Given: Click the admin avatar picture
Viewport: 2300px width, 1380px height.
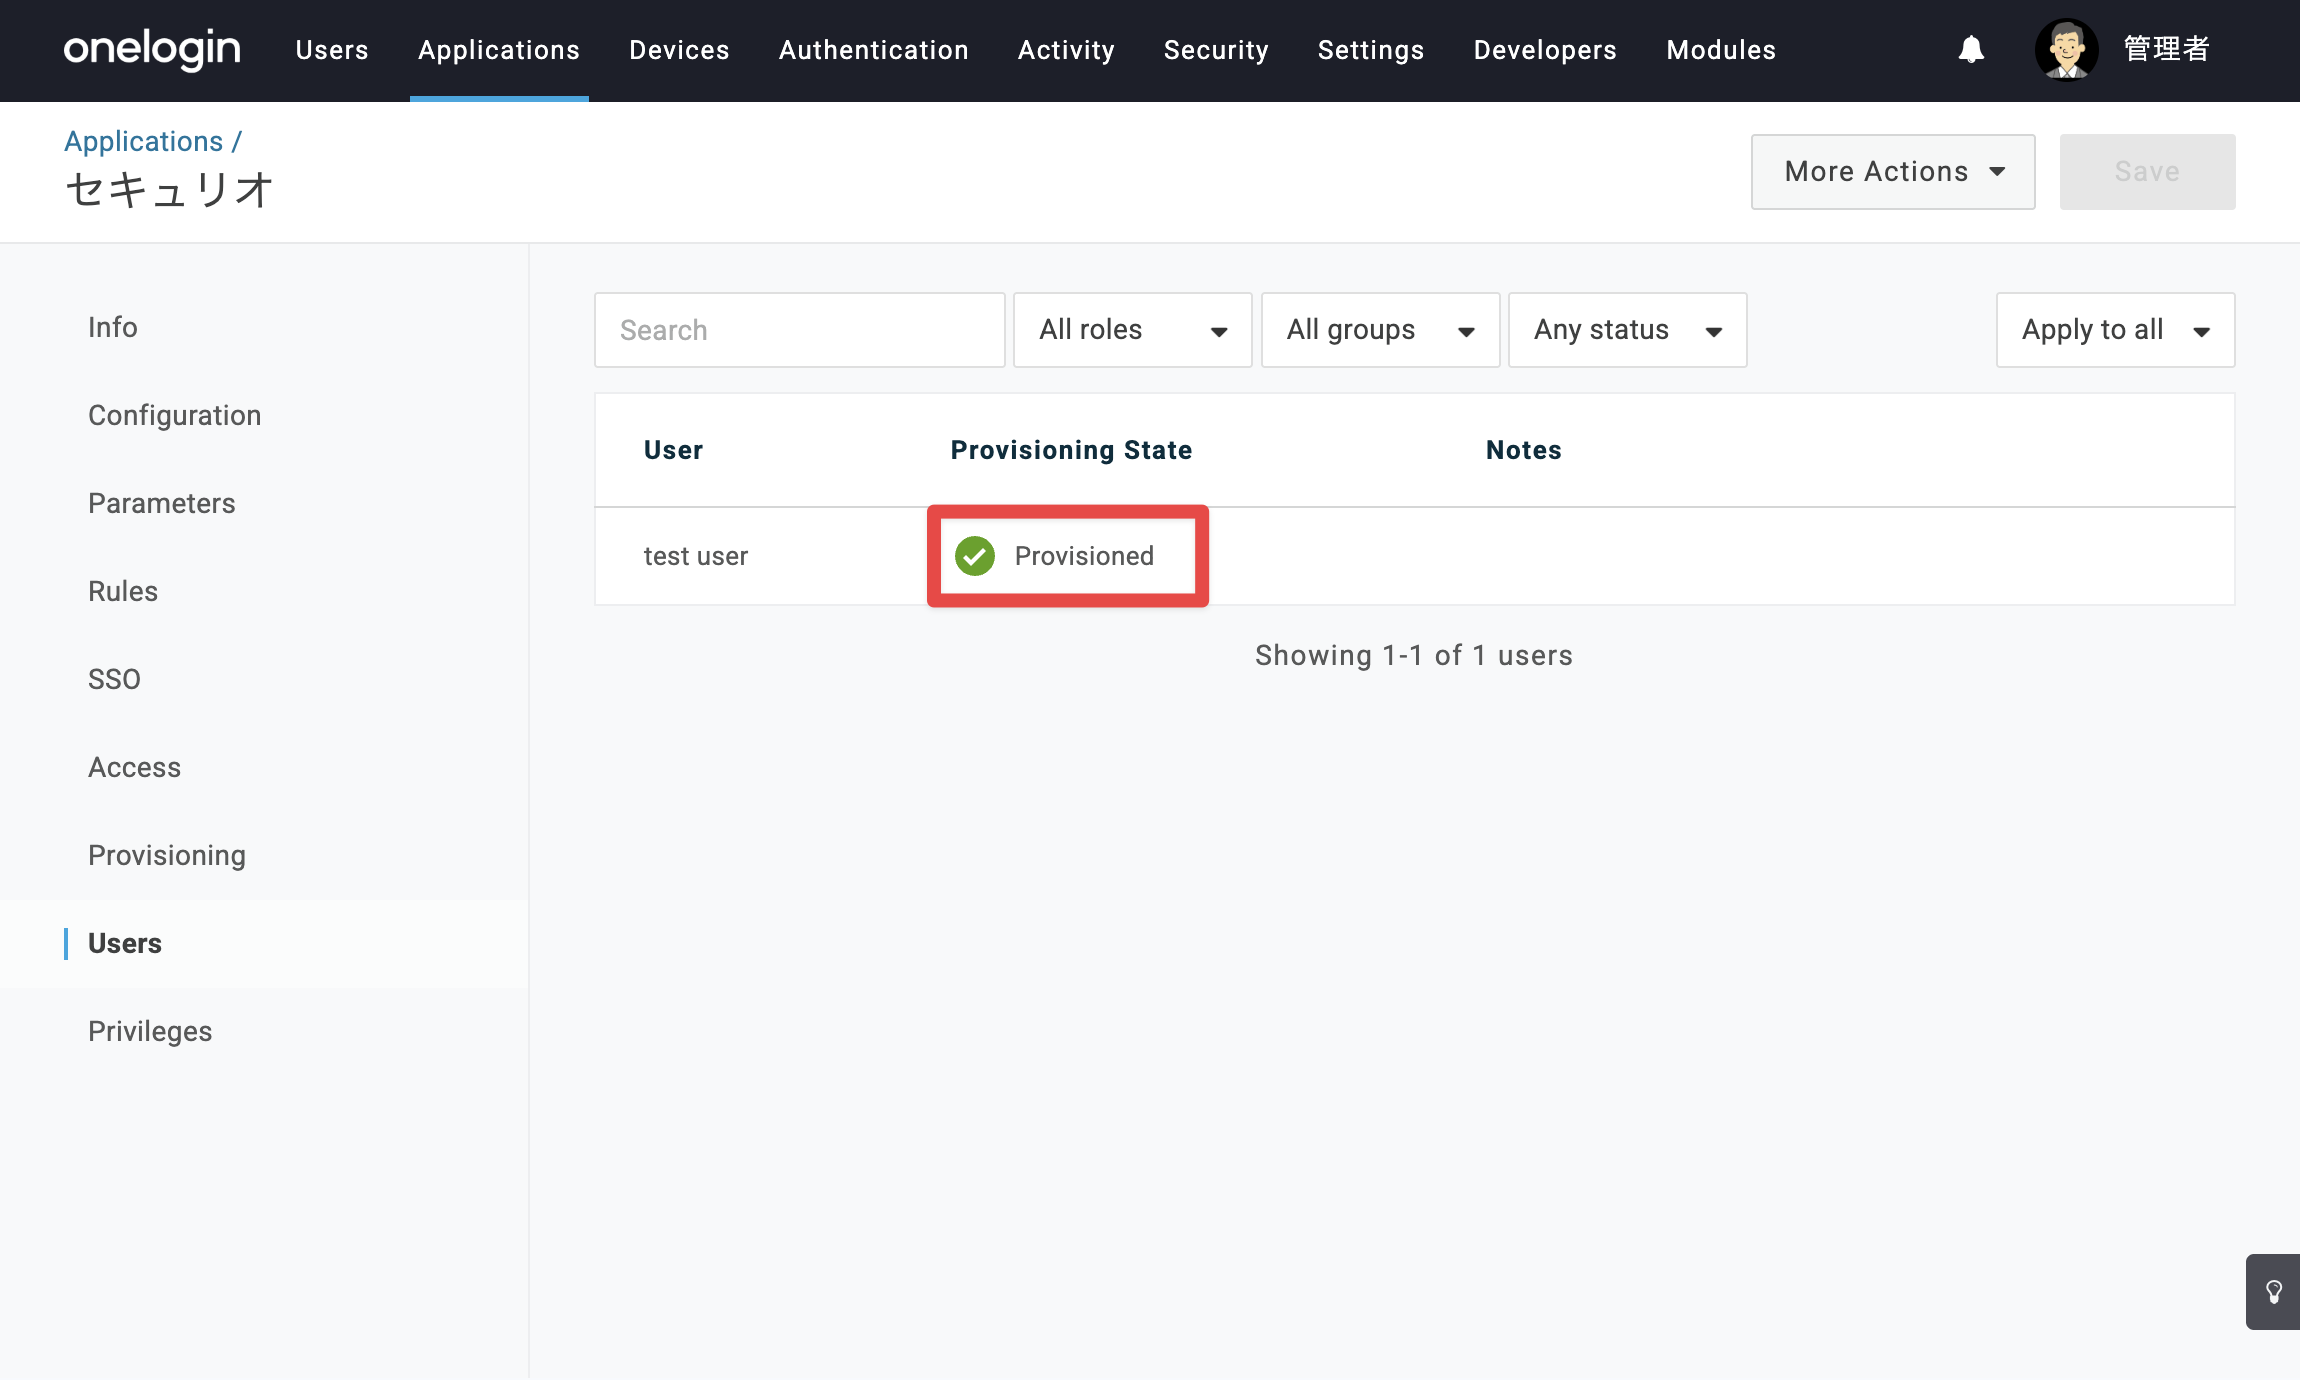Looking at the screenshot, I should [x=2066, y=49].
